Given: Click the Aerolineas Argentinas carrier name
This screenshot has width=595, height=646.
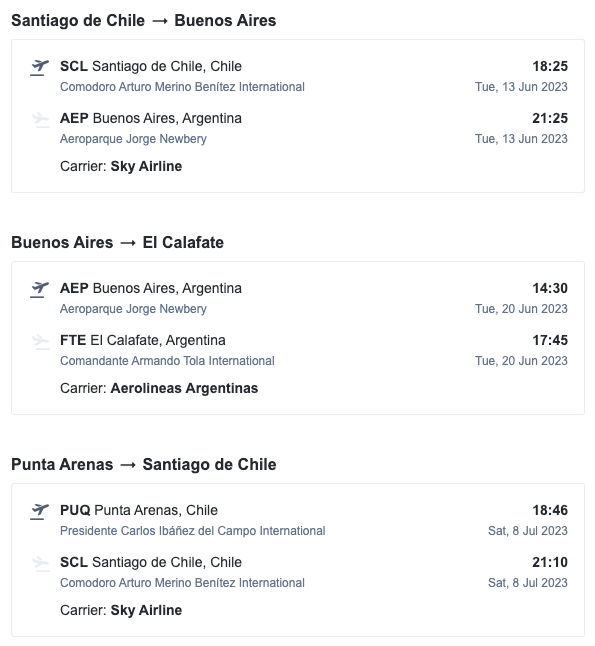Looking at the screenshot, I should pyautogui.click(x=184, y=389).
